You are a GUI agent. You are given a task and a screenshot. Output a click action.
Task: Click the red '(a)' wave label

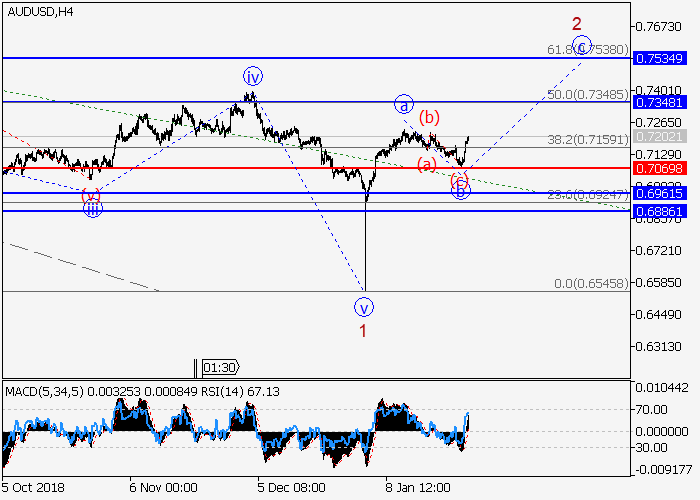[x=426, y=164]
